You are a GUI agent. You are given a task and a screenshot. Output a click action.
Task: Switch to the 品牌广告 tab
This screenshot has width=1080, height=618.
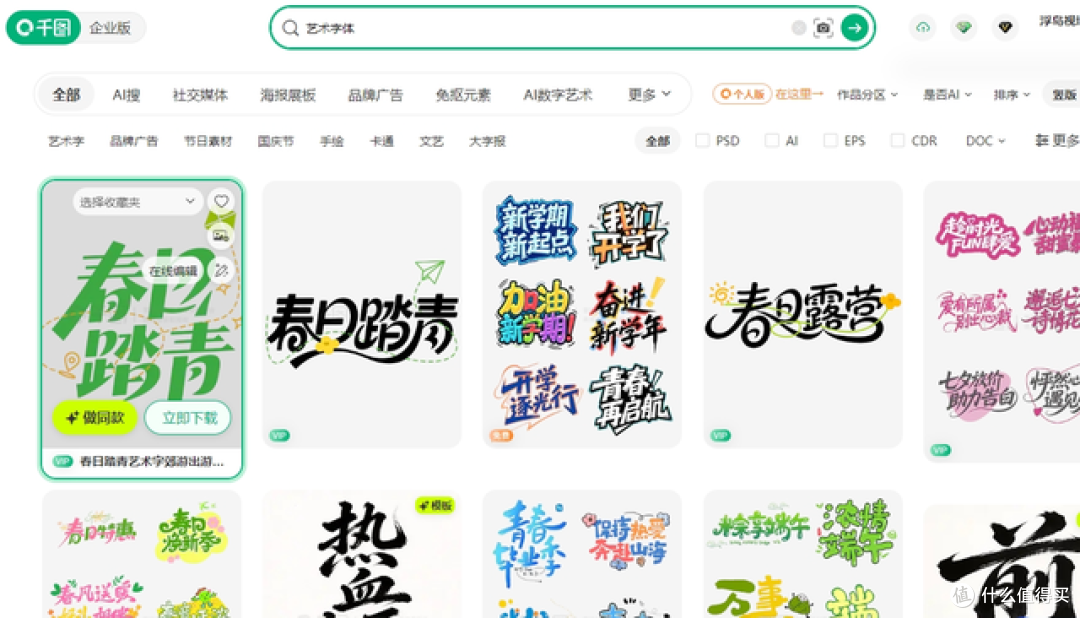coord(375,94)
